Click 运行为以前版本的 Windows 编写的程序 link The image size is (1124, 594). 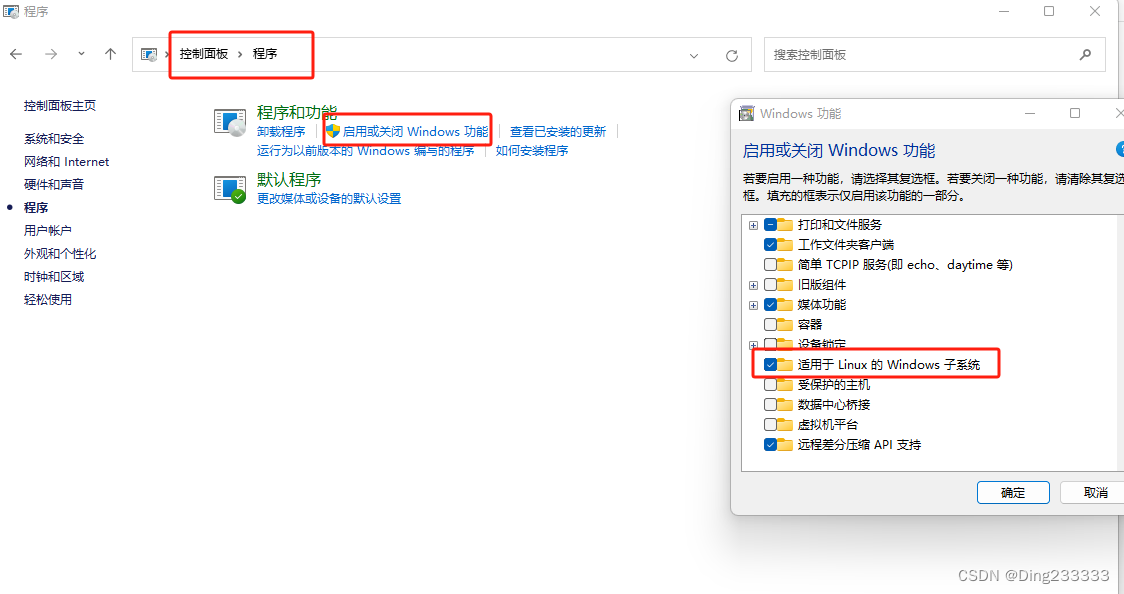click(x=366, y=150)
